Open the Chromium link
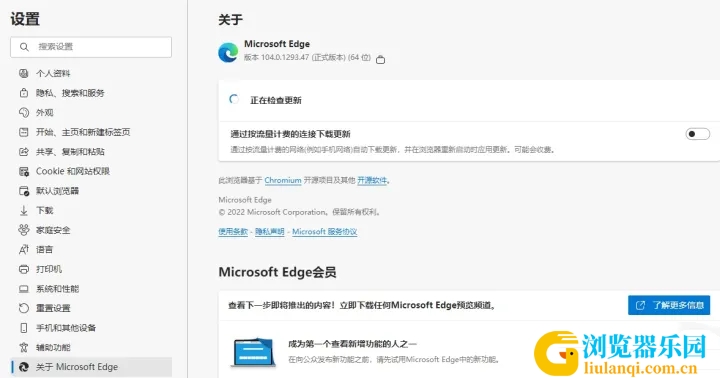 (x=283, y=181)
